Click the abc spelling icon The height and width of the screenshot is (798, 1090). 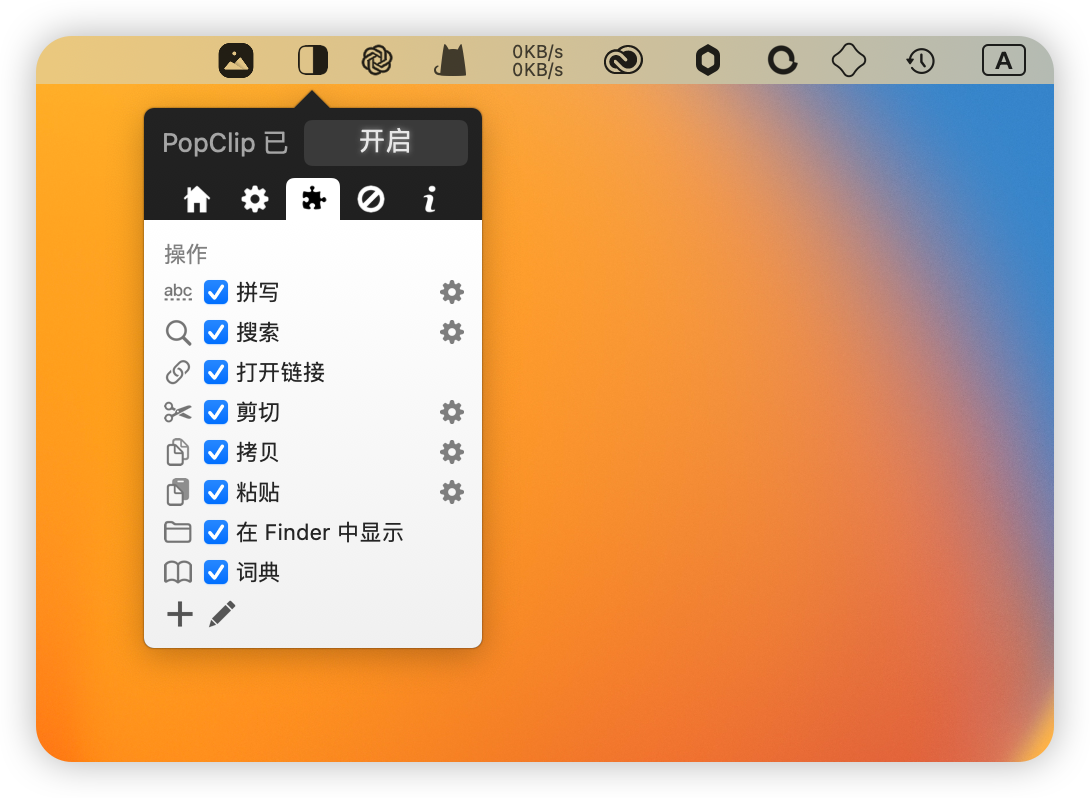pos(178,292)
